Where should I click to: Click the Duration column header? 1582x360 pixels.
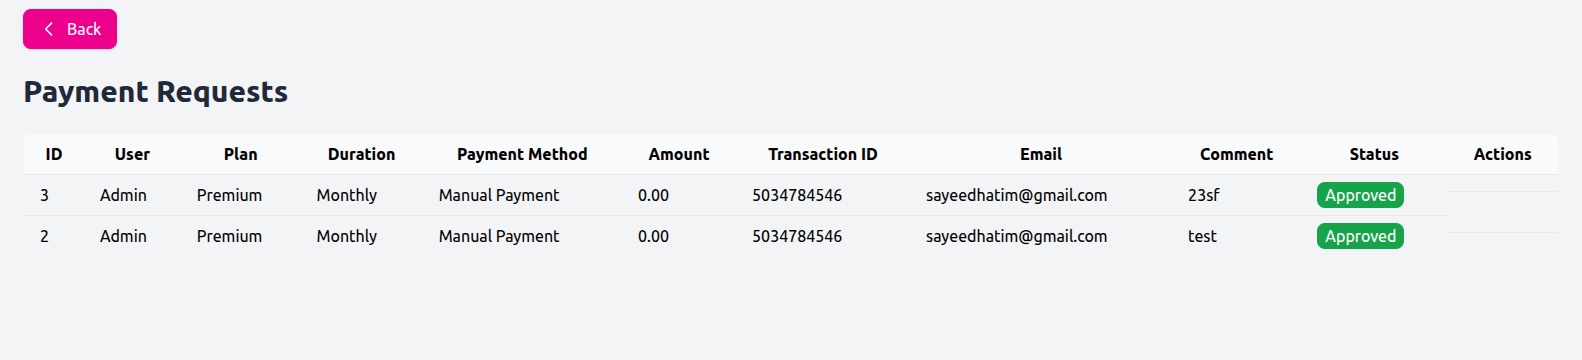point(361,154)
